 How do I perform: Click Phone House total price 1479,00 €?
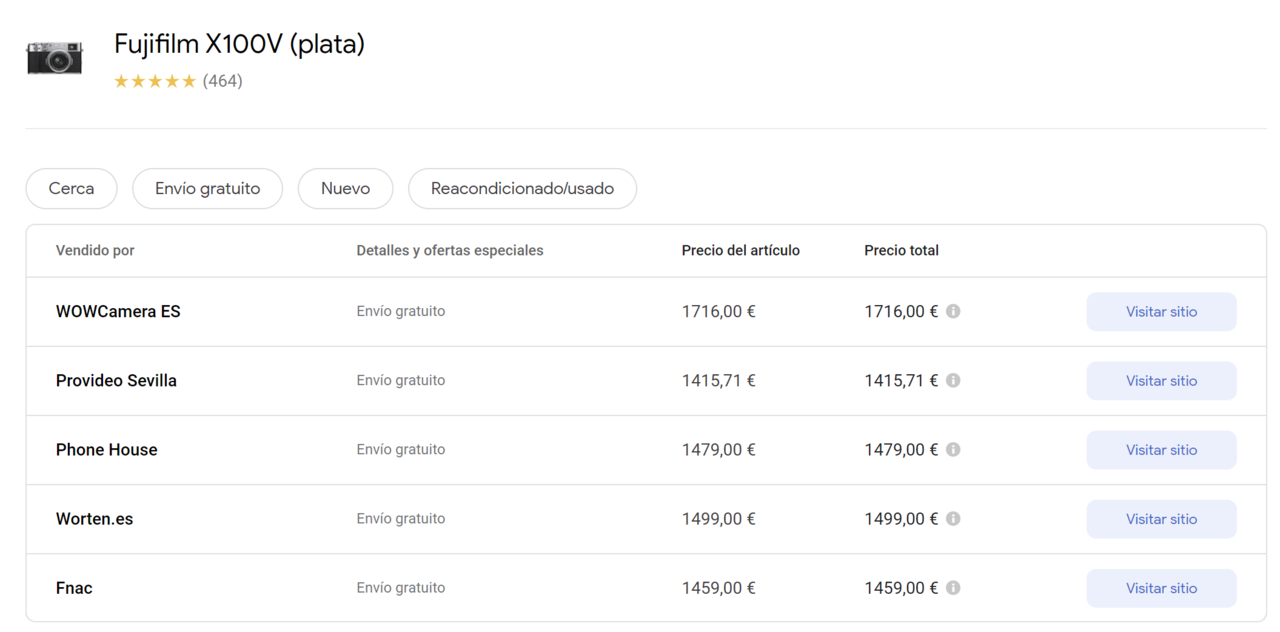pyautogui.click(x=902, y=449)
